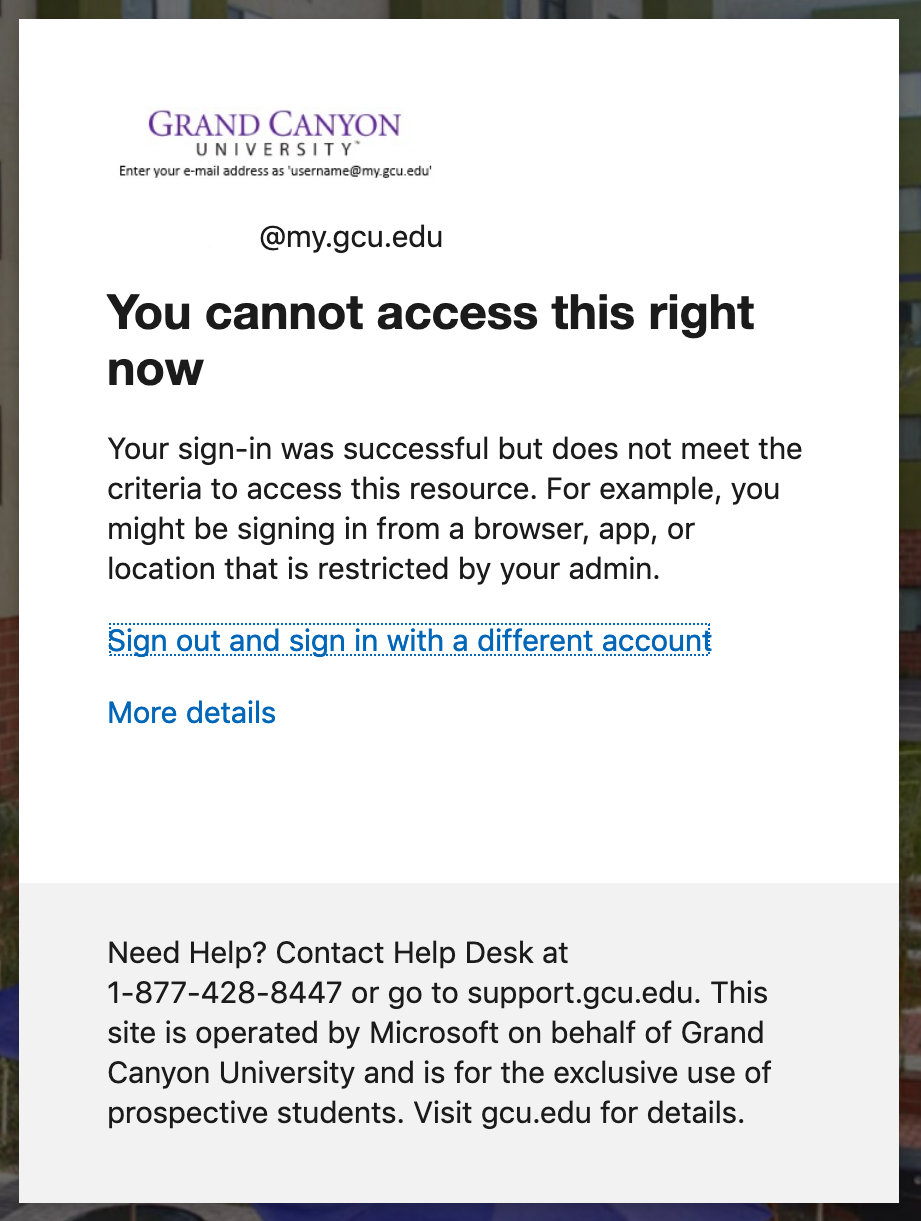Click the email format hint below the logo
The height and width of the screenshot is (1221, 921).
click(x=275, y=171)
